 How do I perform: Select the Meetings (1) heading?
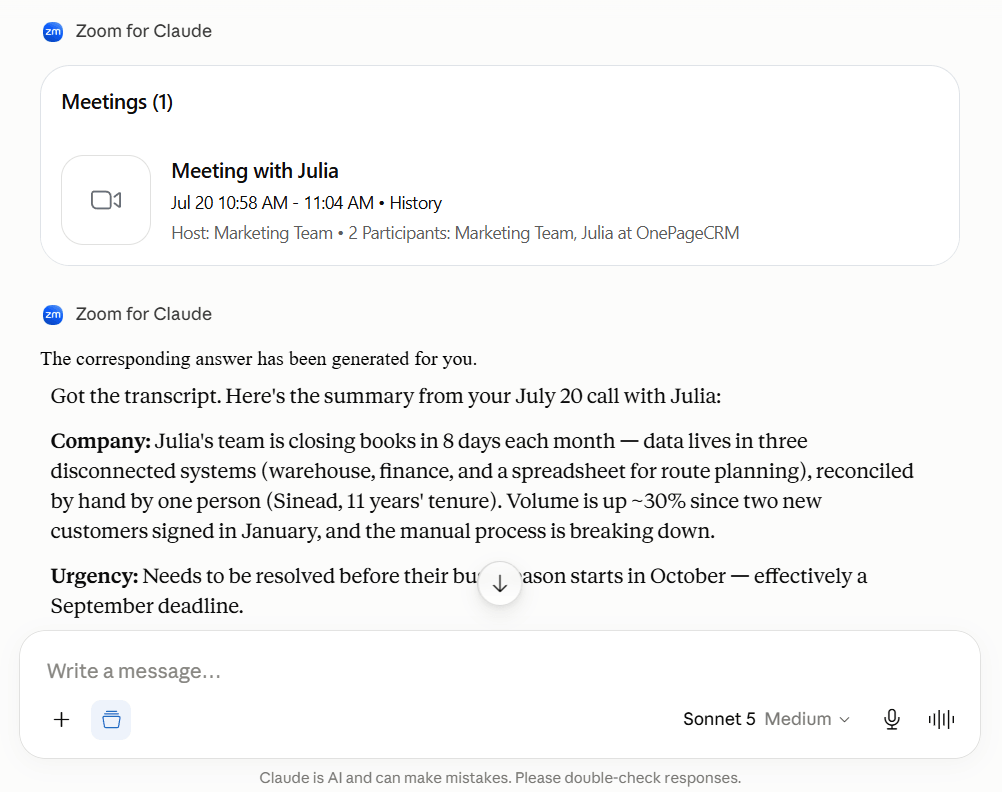tap(117, 102)
